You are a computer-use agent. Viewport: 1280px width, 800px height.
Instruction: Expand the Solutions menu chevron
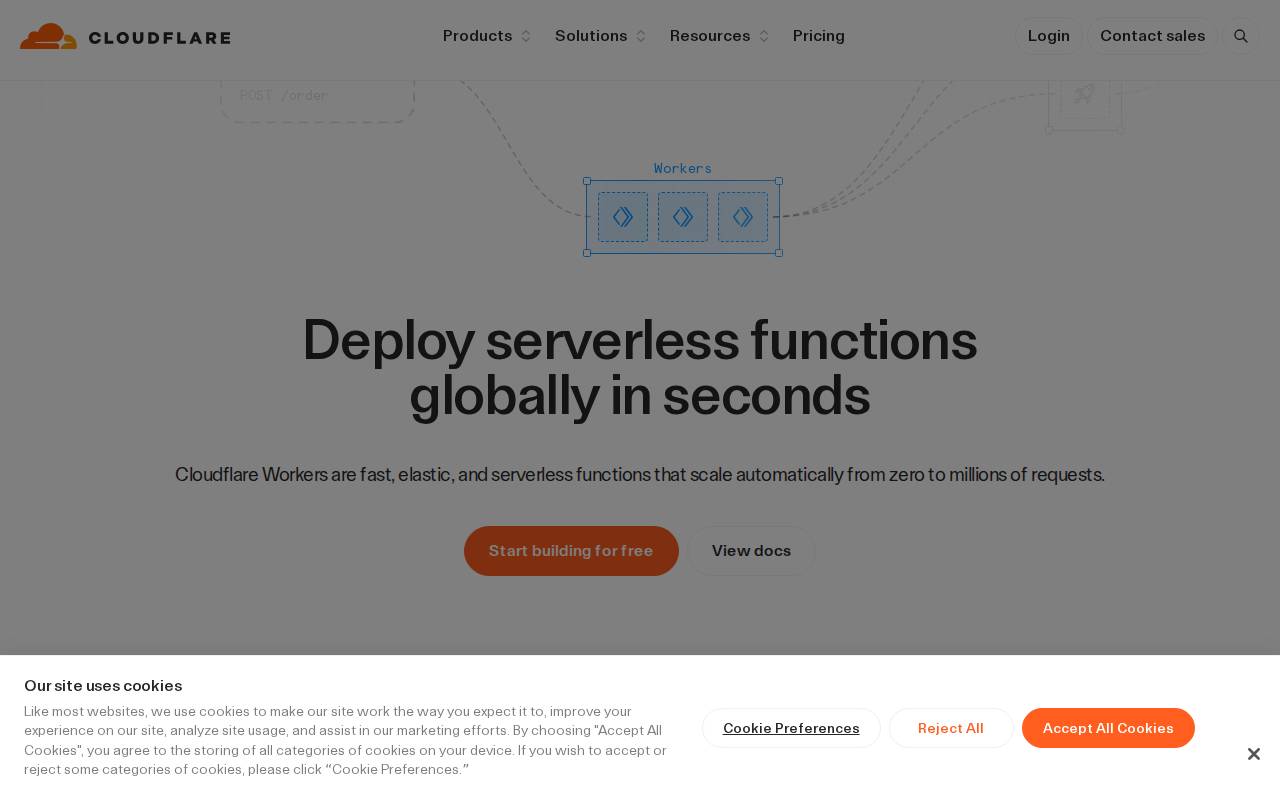[641, 36]
